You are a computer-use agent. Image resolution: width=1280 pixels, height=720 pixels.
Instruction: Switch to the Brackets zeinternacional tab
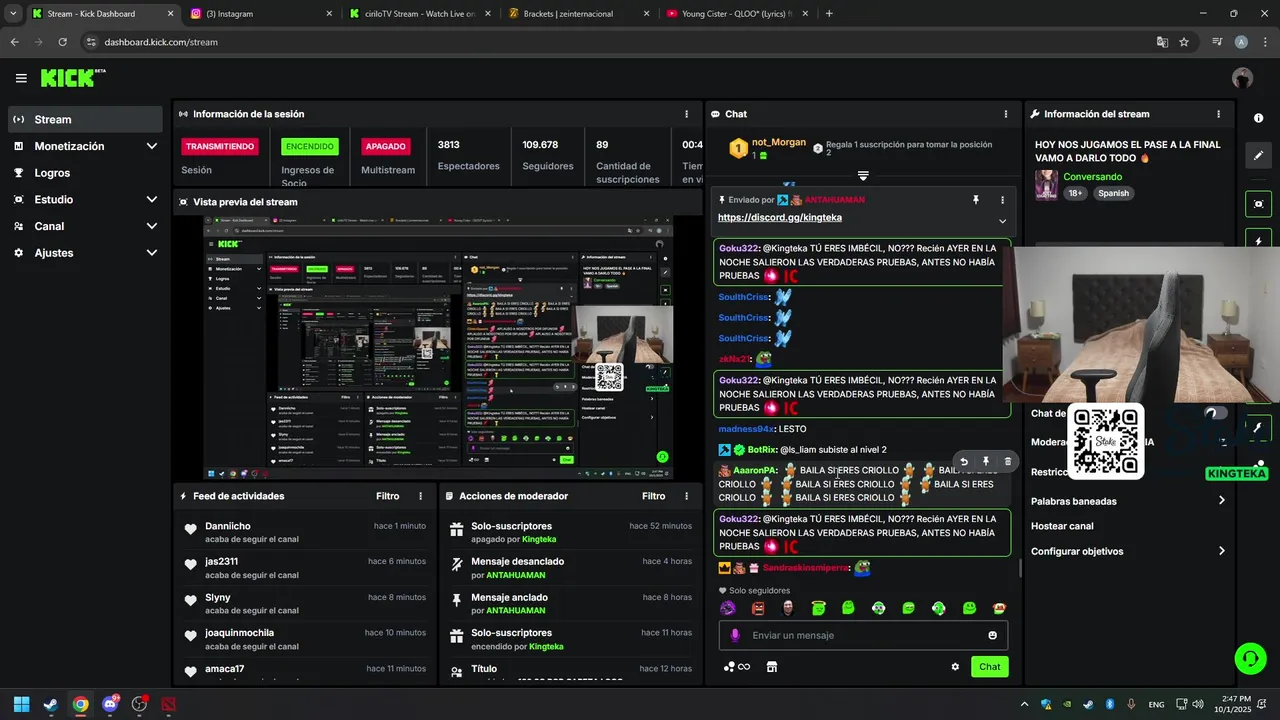pos(578,14)
